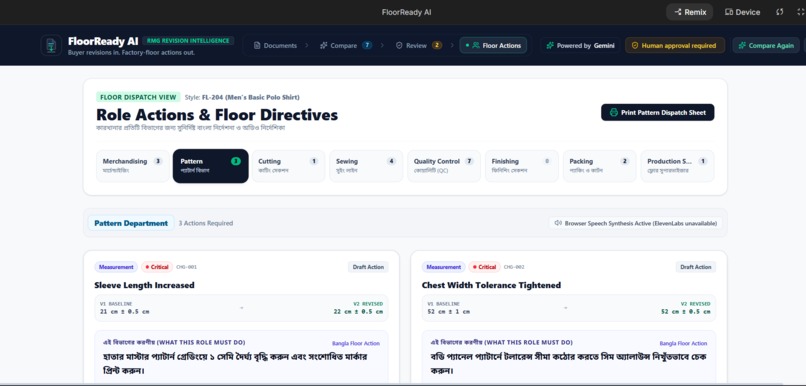Click the speaker icon in speech status
806x386 pixels.
(x=558, y=223)
